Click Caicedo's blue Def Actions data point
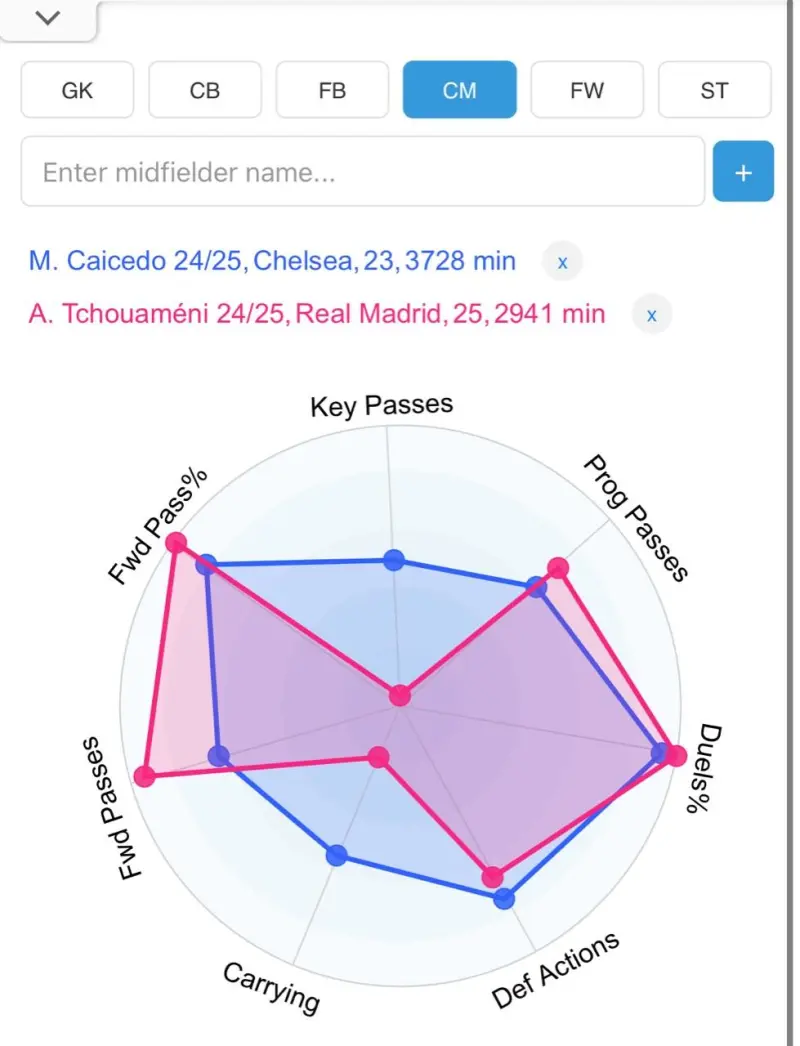 [x=504, y=899]
